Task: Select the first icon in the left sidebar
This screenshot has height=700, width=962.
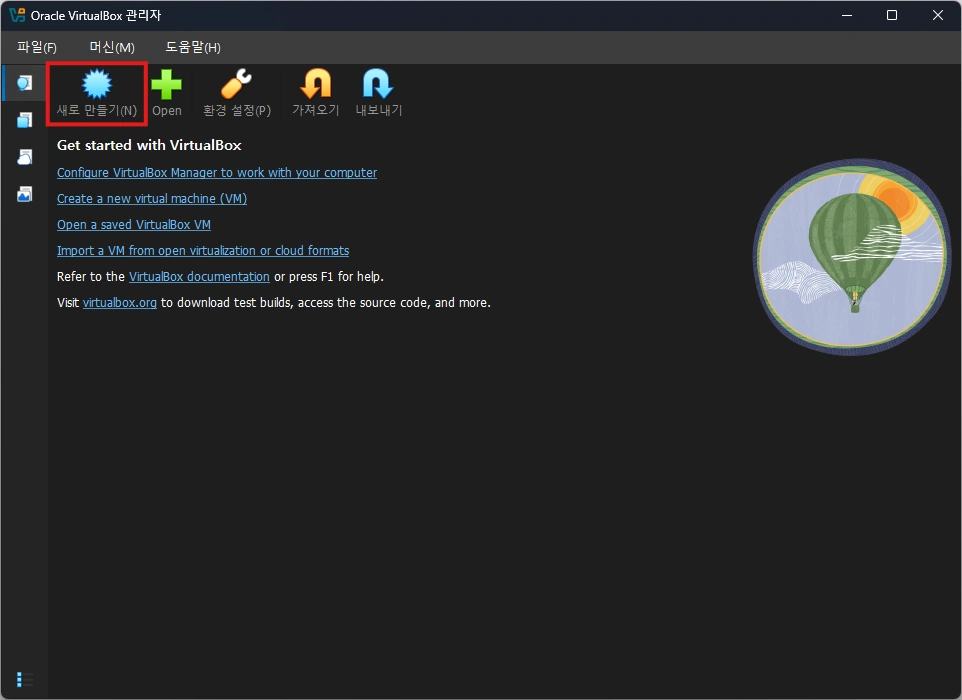Action: [25, 83]
